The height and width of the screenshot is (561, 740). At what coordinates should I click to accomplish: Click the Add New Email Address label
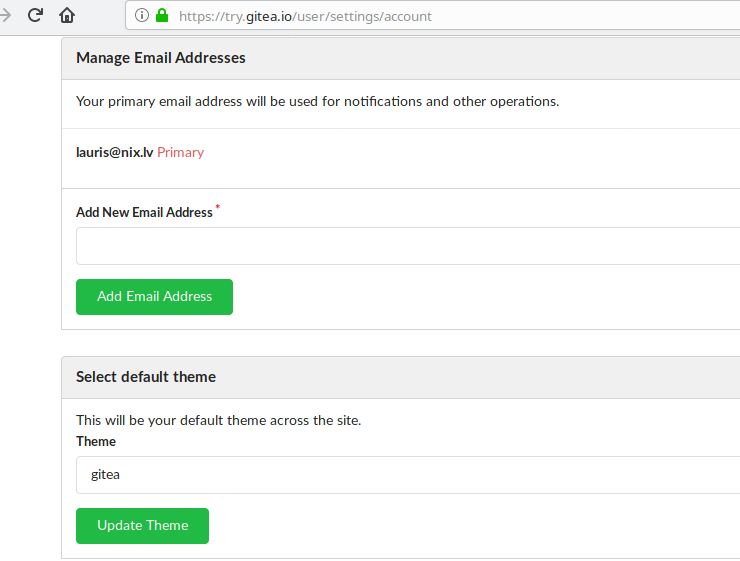click(x=144, y=212)
